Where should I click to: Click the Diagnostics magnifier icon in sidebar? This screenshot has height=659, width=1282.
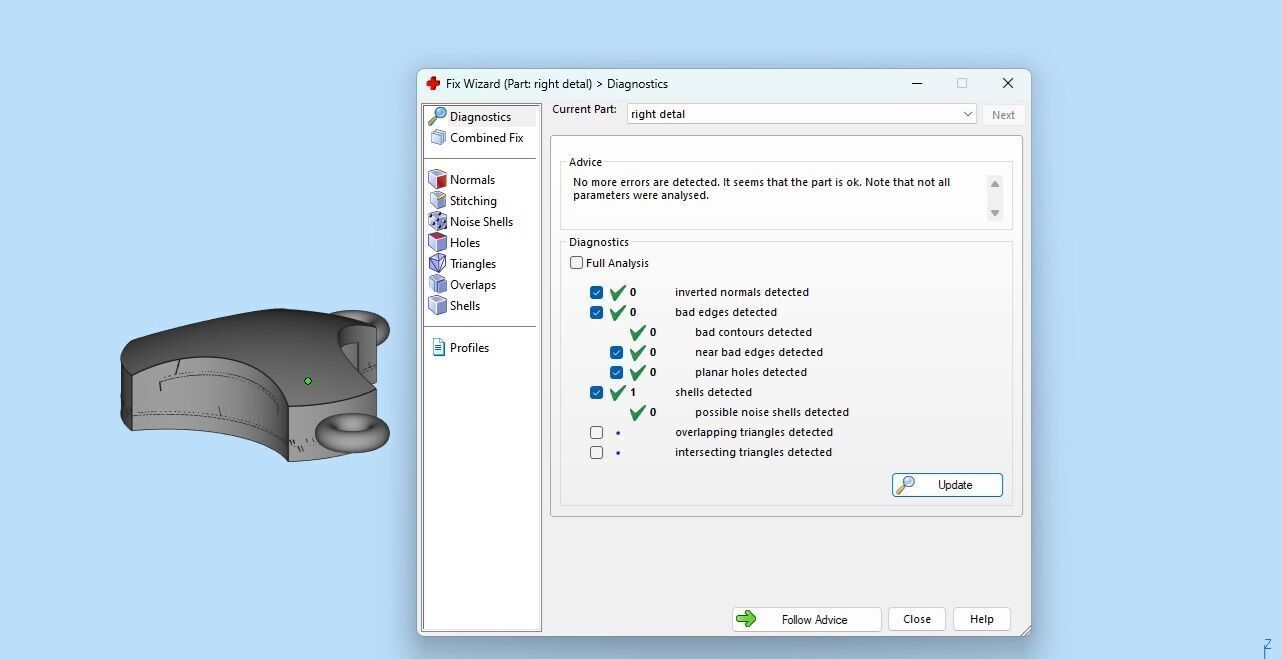coord(437,117)
